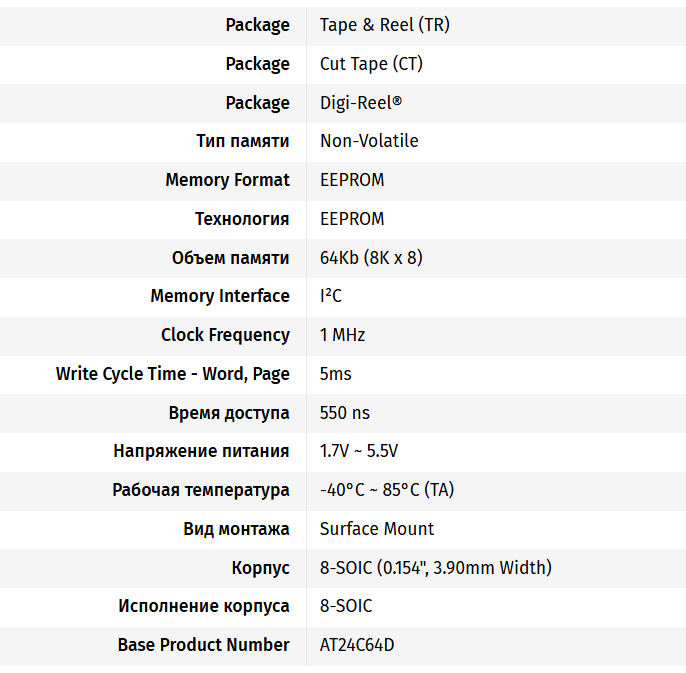Click the Tape & Reel (TR) value
The width and height of the screenshot is (686, 673).
coord(385,25)
